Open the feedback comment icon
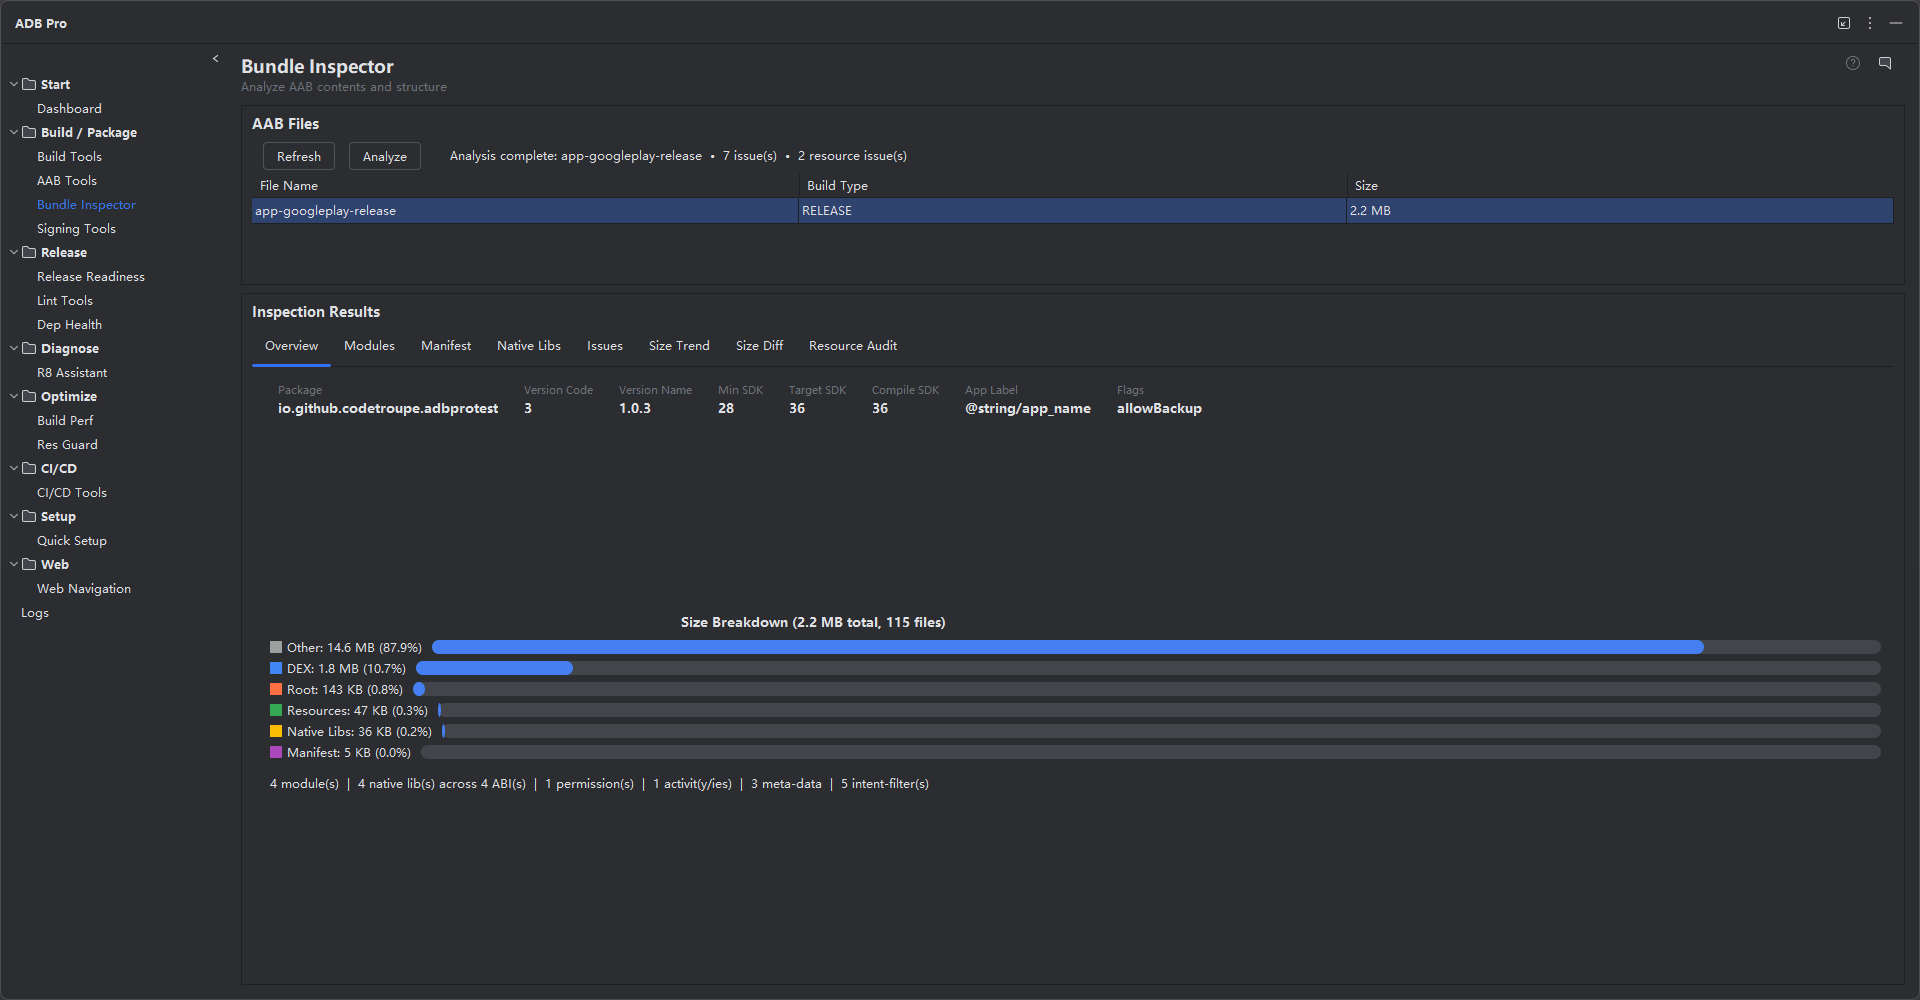 (x=1885, y=63)
